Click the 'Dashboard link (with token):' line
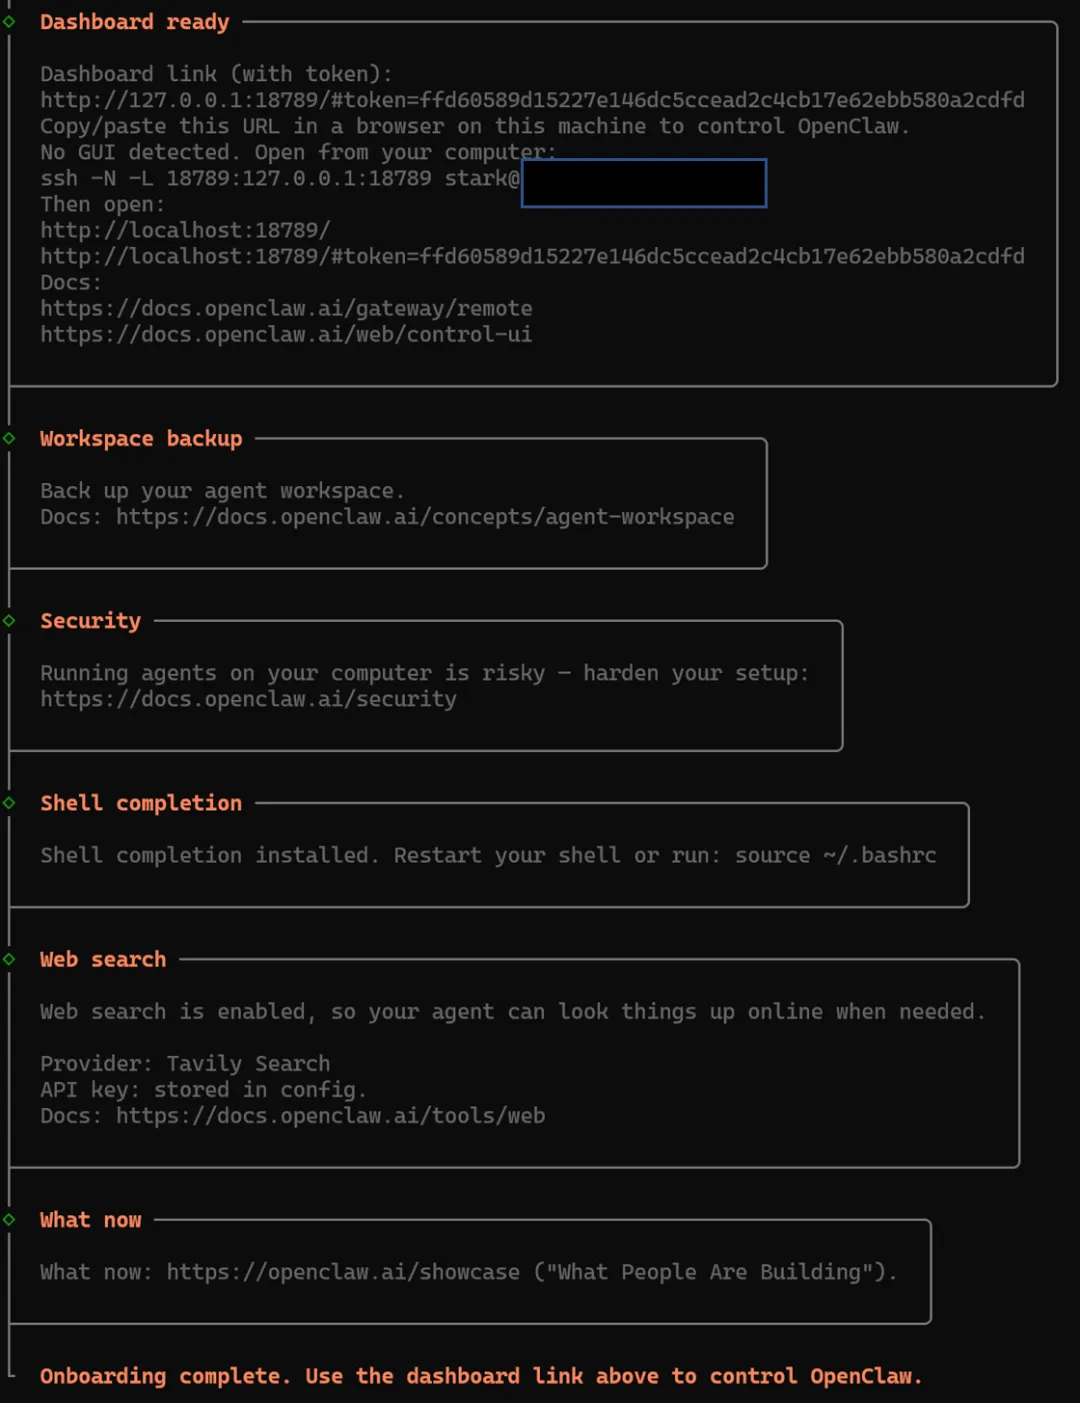 click(x=216, y=74)
